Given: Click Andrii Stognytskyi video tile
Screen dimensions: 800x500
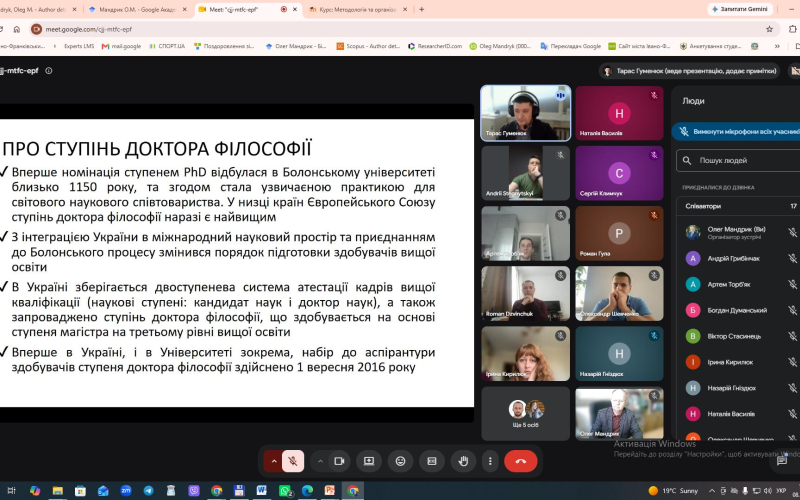Looking at the screenshot, I should point(526,173).
